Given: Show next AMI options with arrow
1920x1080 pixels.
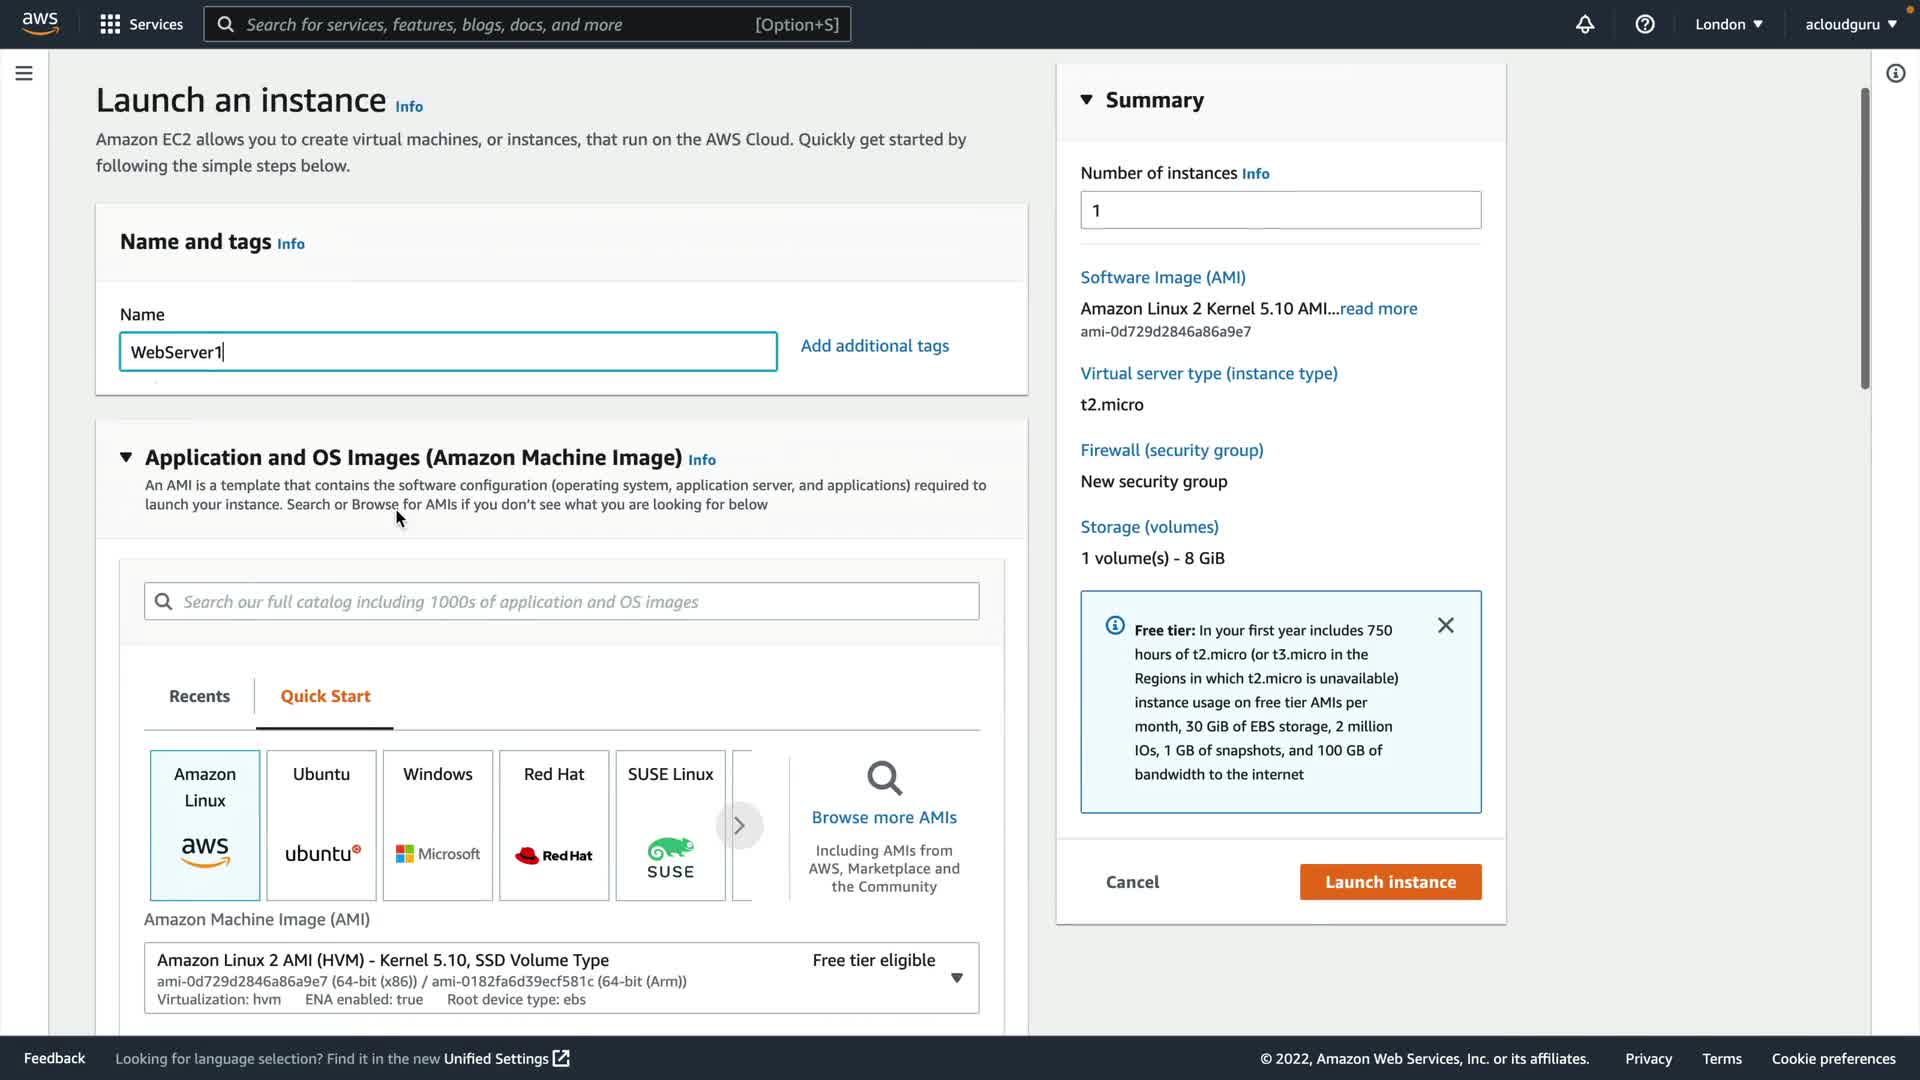Looking at the screenshot, I should point(739,826).
